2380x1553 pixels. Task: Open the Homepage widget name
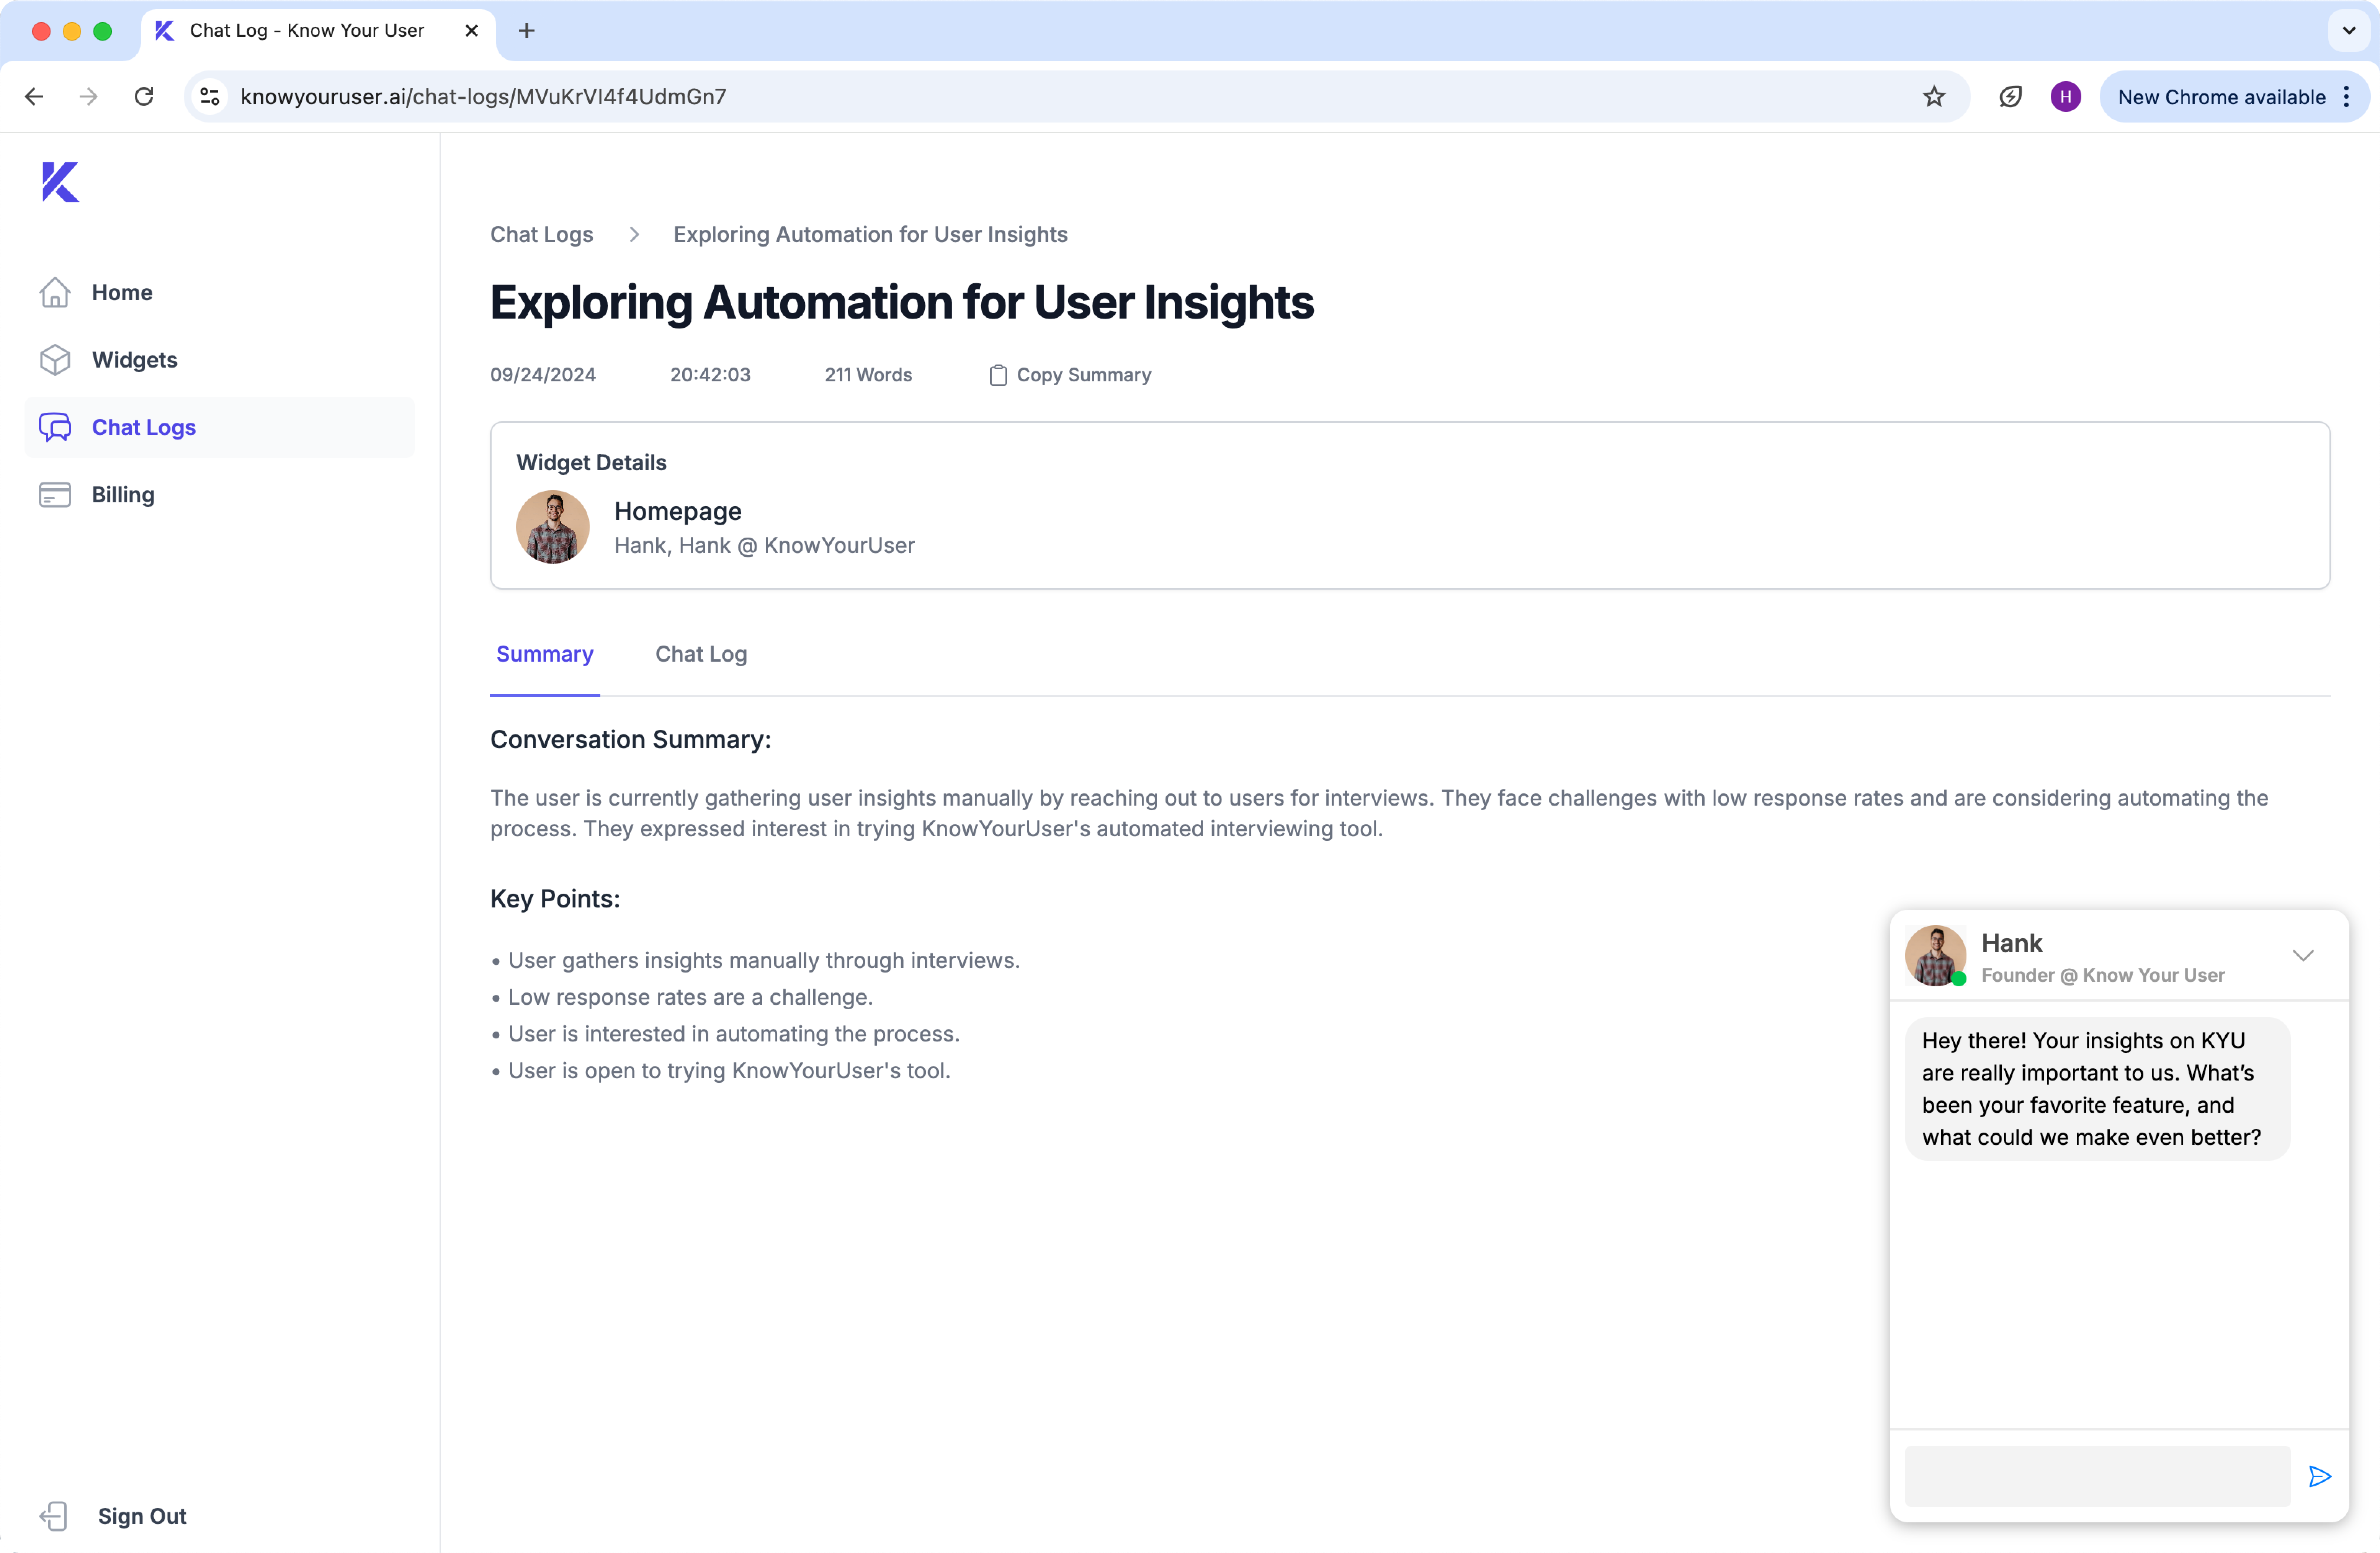[678, 511]
